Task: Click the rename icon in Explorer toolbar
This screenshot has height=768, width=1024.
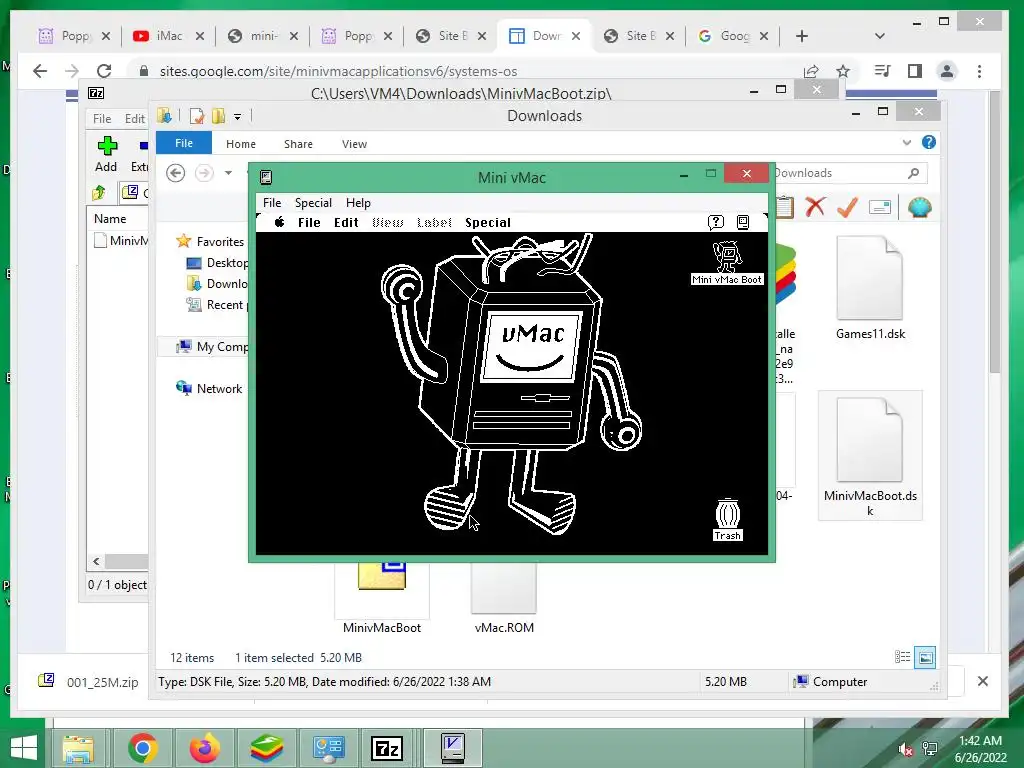Action: [x=880, y=208]
